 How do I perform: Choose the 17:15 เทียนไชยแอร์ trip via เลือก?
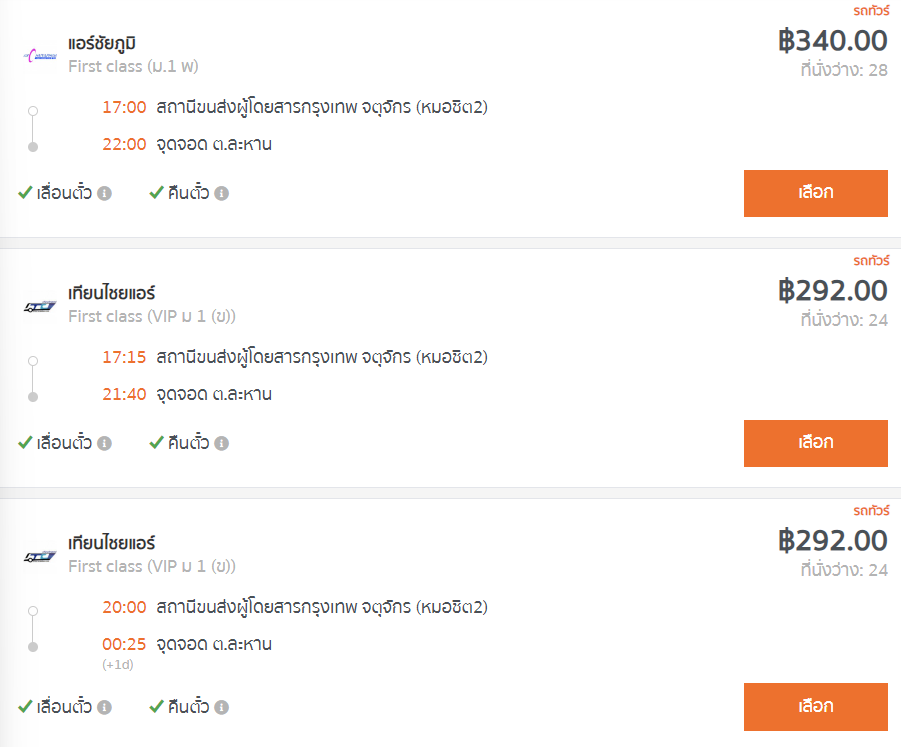[815, 443]
